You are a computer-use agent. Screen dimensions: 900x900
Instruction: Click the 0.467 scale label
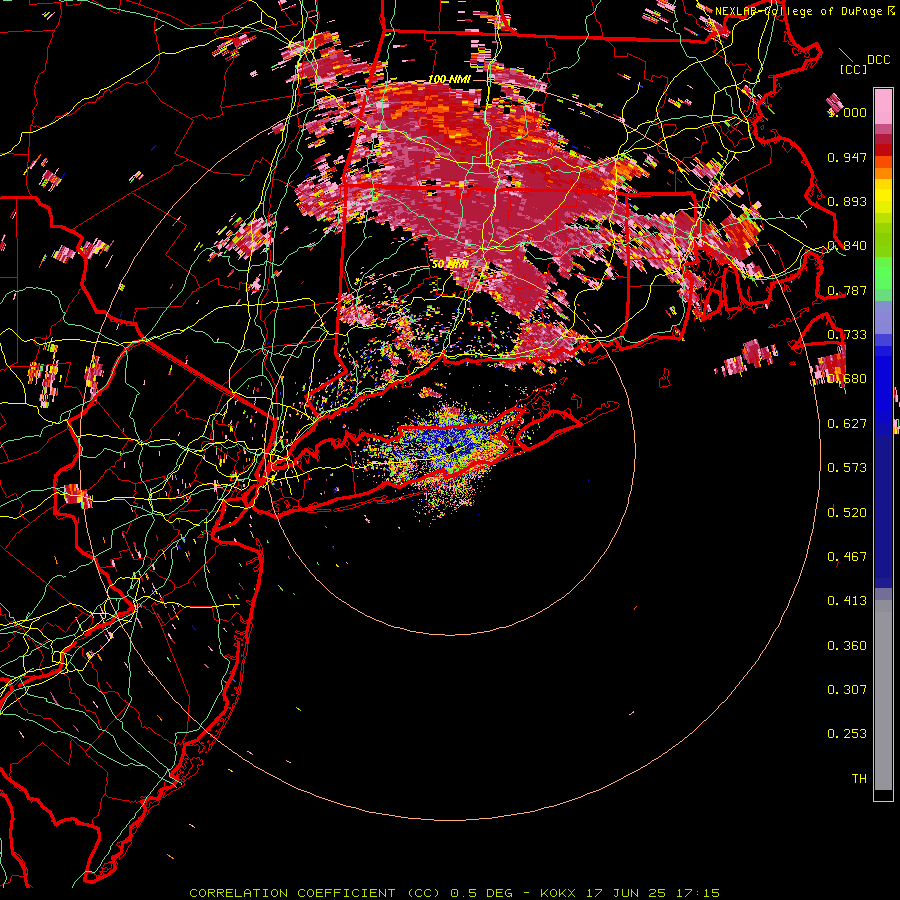tap(847, 557)
